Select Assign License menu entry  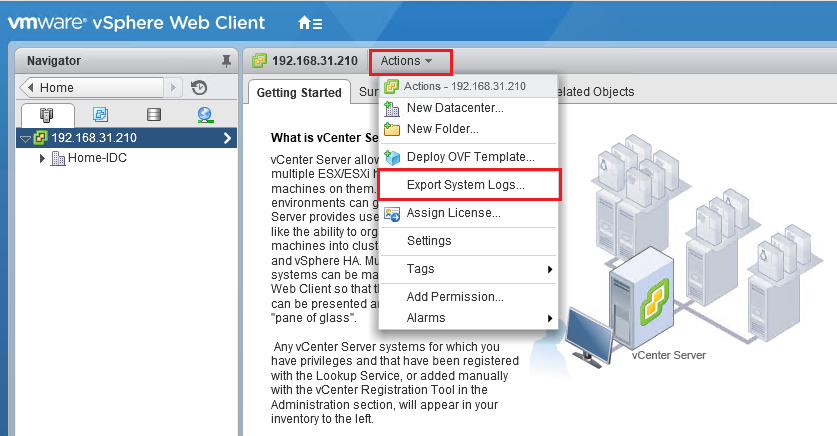[x=469, y=213]
